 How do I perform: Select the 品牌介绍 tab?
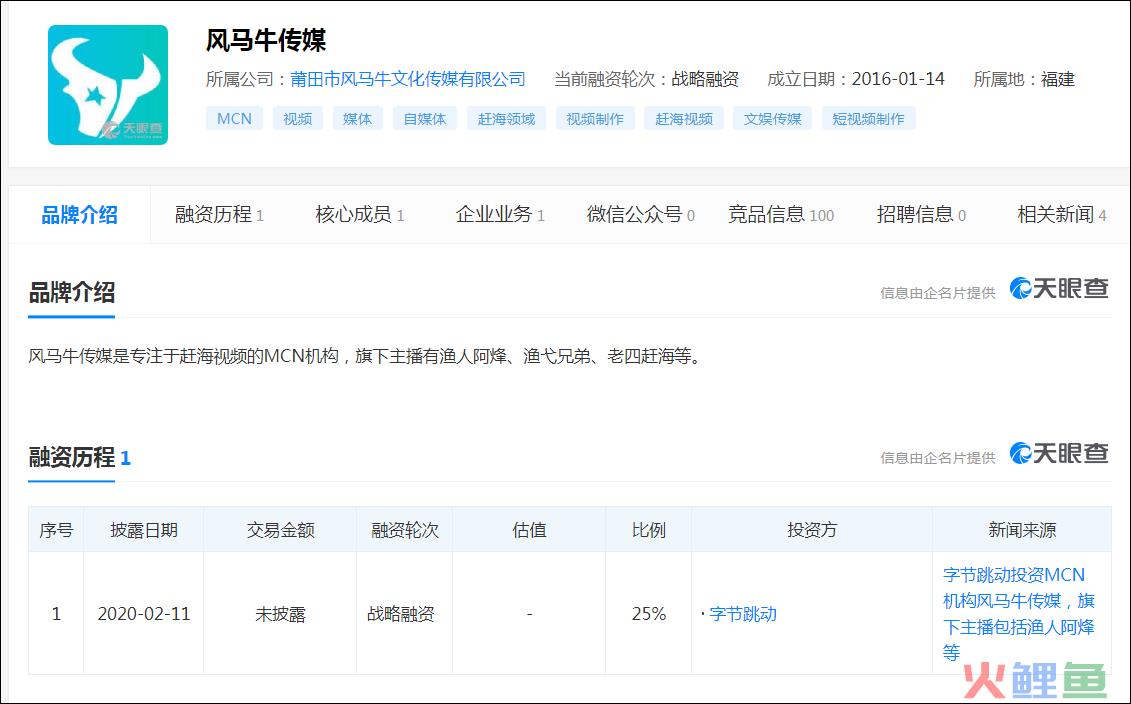(x=79, y=214)
